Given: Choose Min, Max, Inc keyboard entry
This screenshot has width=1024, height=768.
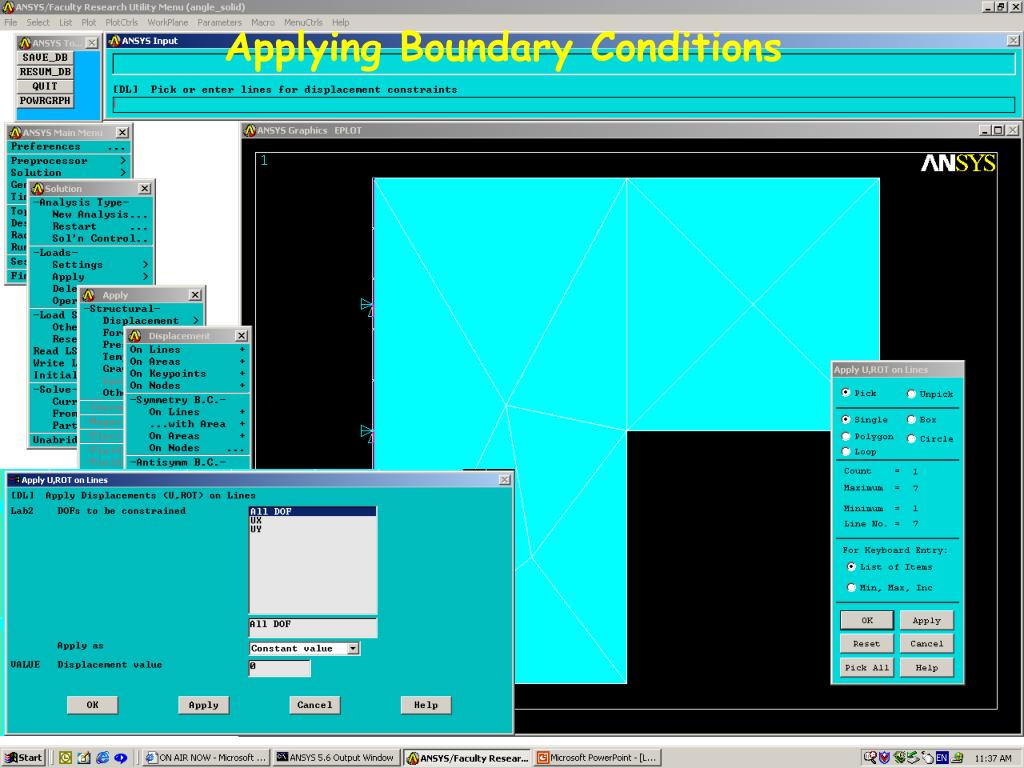Looking at the screenshot, I should 851,588.
